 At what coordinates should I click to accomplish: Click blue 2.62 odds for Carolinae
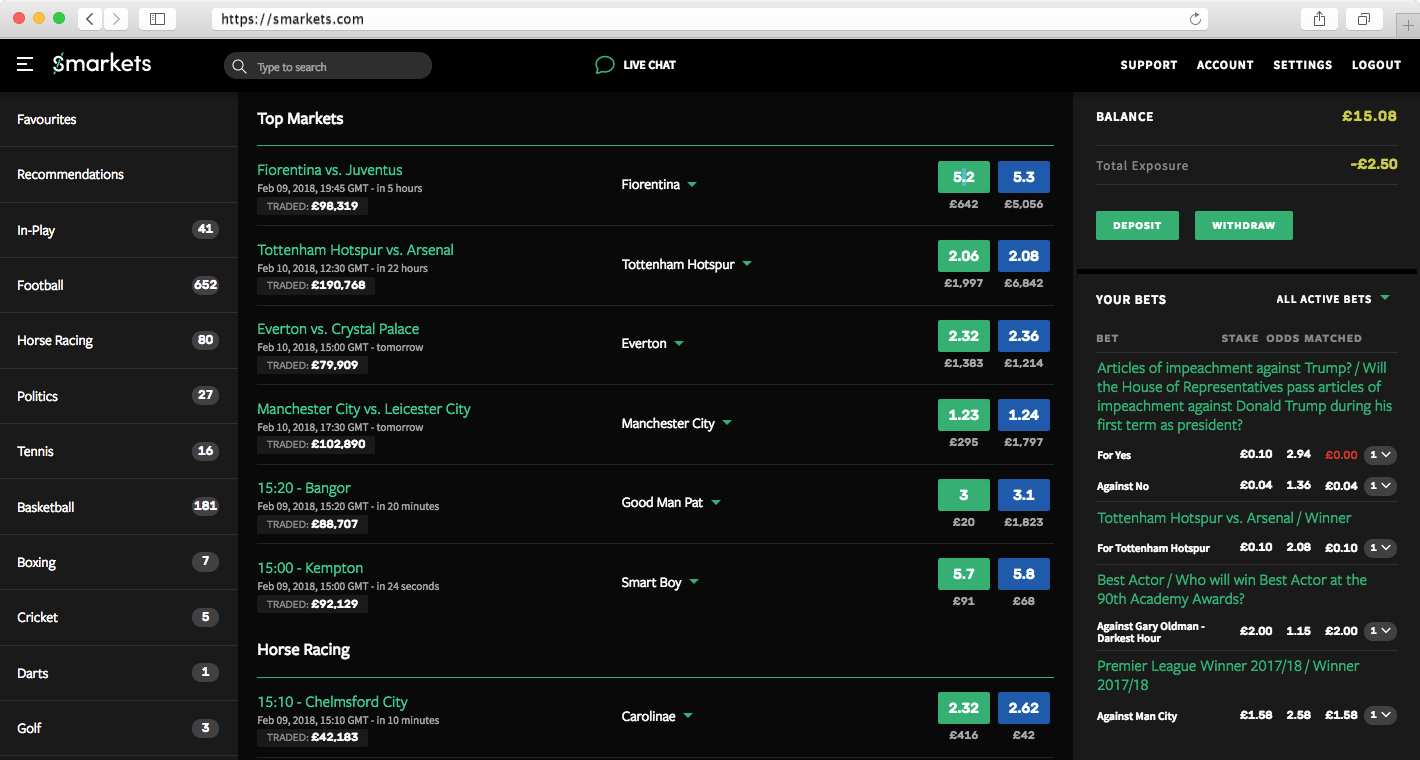pyautogui.click(x=1024, y=708)
